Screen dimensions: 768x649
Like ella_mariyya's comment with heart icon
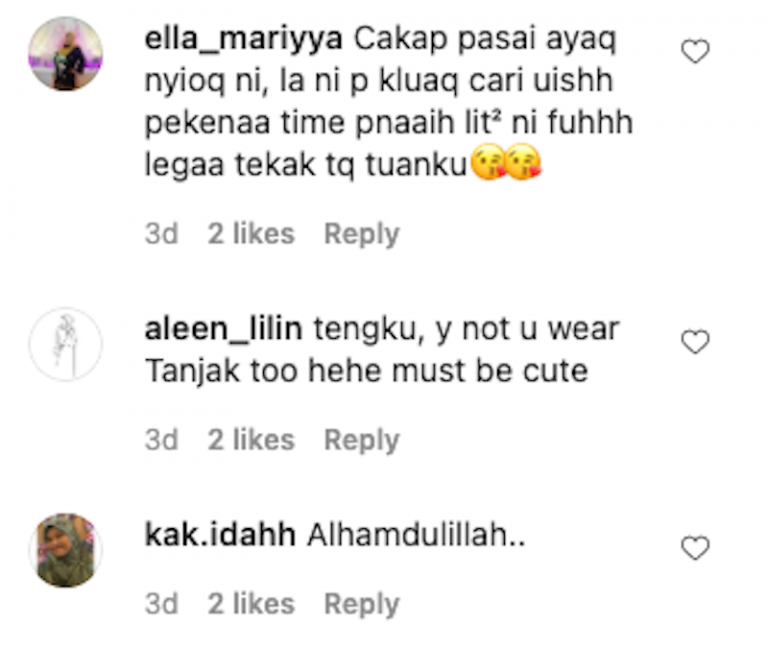tap(696, 51)
